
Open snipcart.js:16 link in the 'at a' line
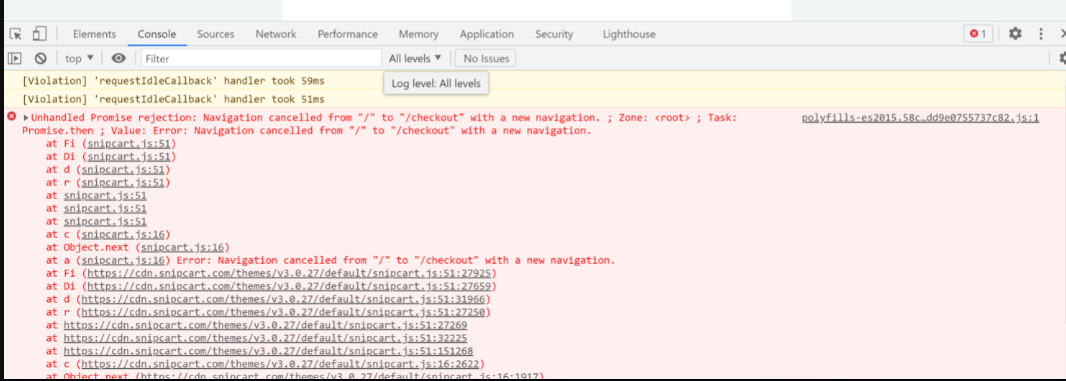pos(122,260)
